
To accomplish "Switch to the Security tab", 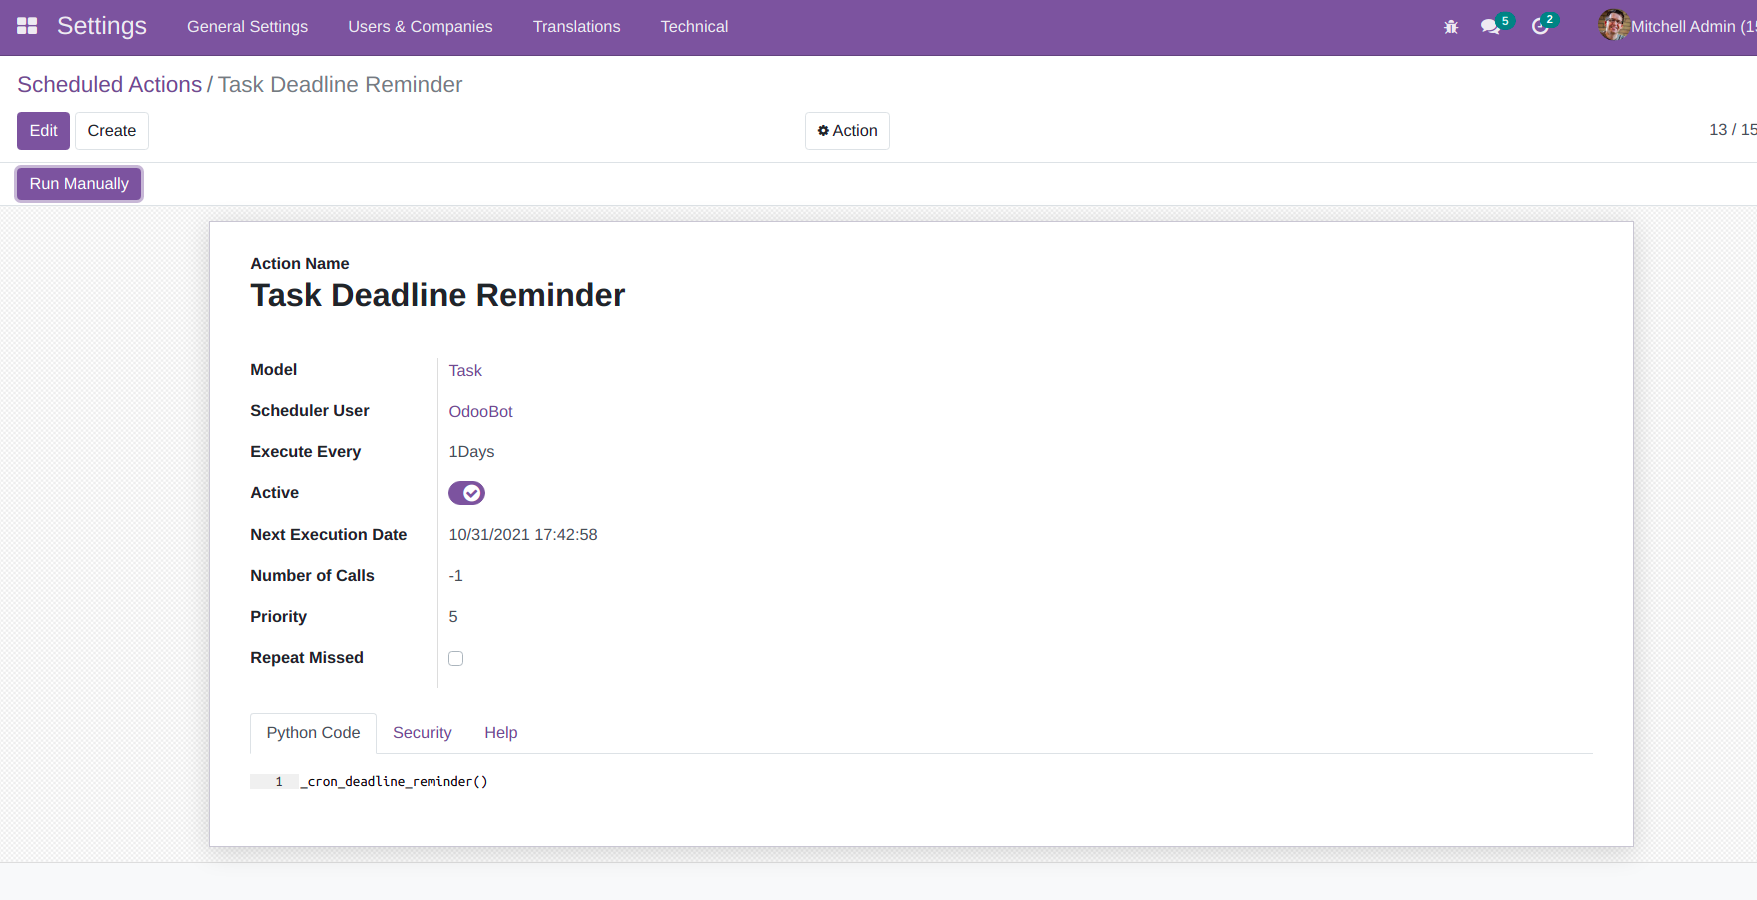I will [422, 733].
